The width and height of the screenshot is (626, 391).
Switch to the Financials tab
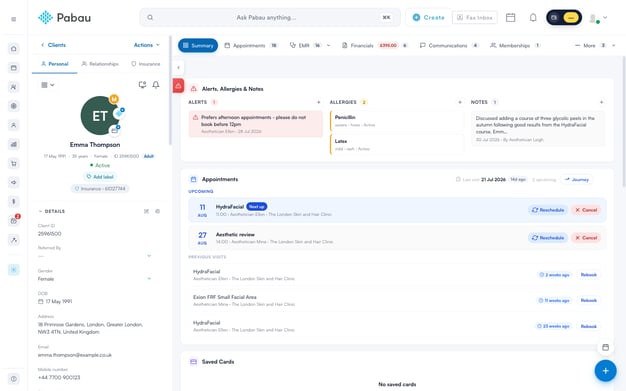[x=375, y=46]
